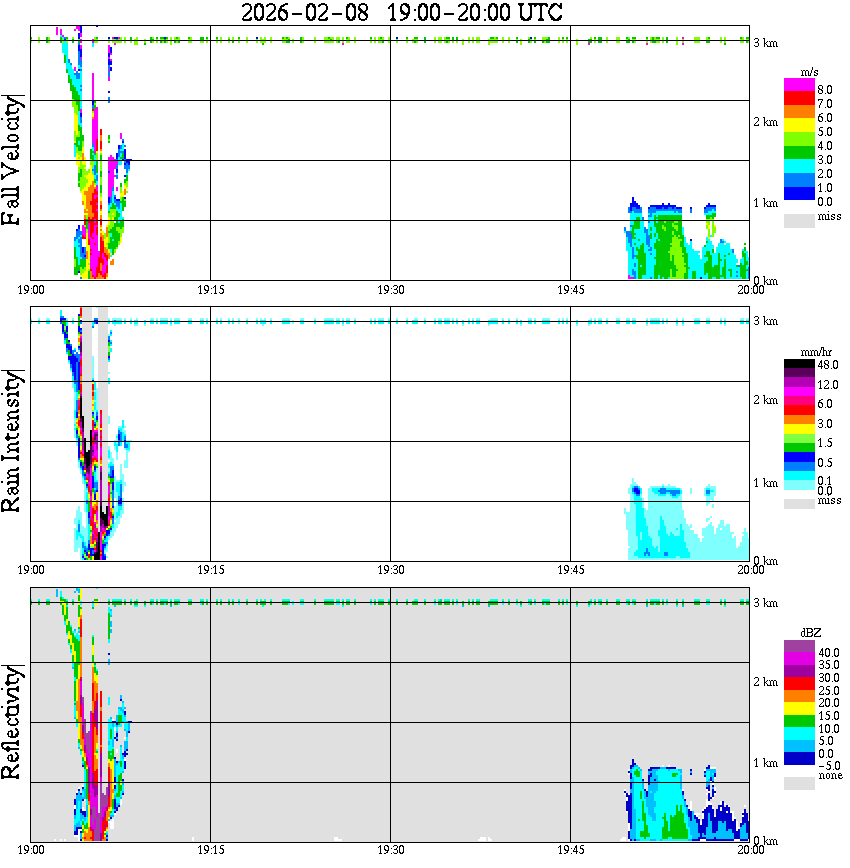
Task: Click the 20.0 dBZ orange legend swatch
Action: (x=799, y=697)
